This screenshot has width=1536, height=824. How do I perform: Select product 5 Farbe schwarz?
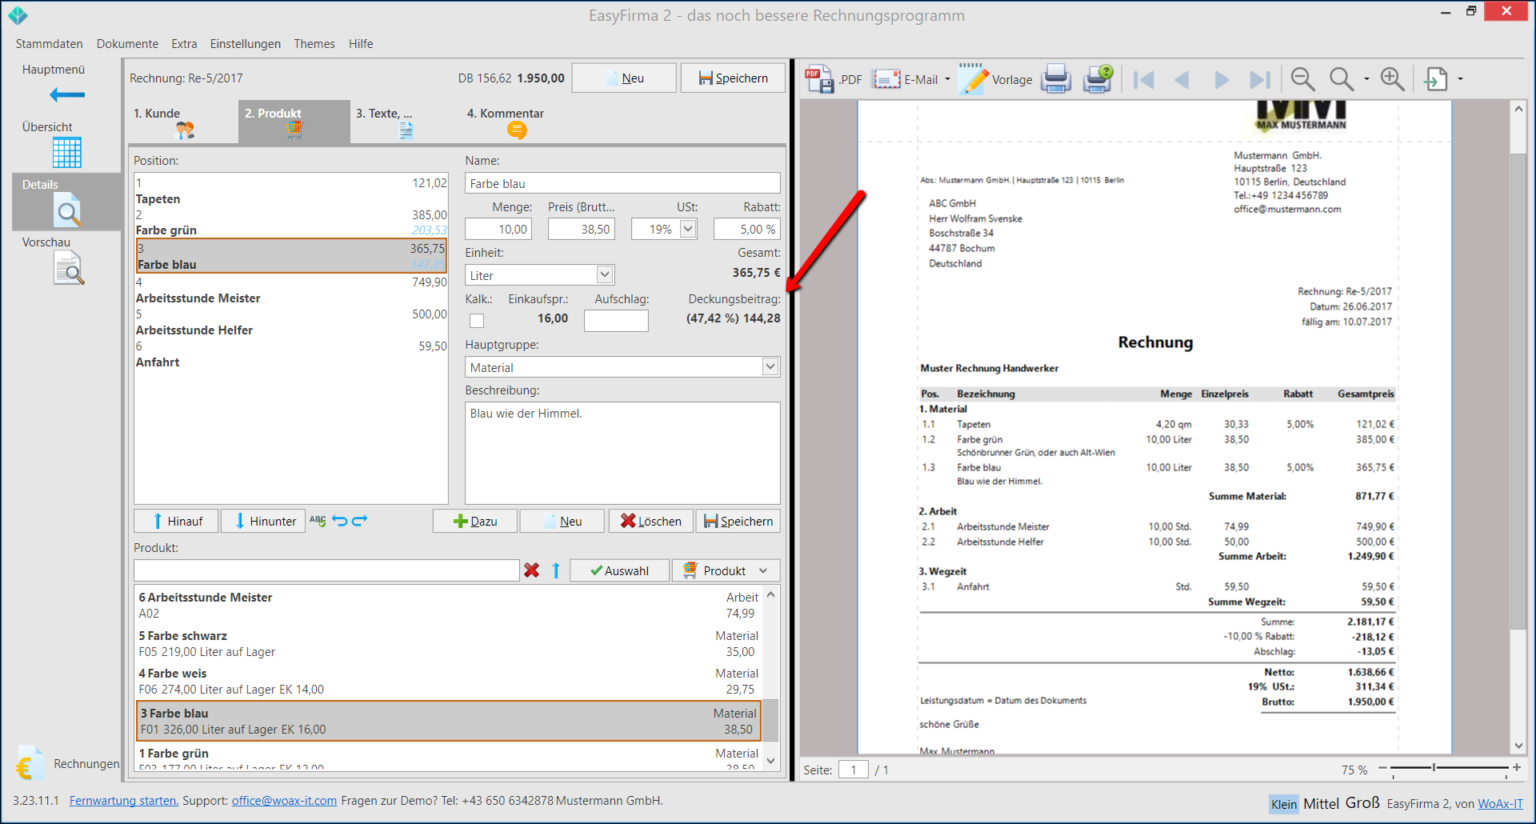(448, 643)
